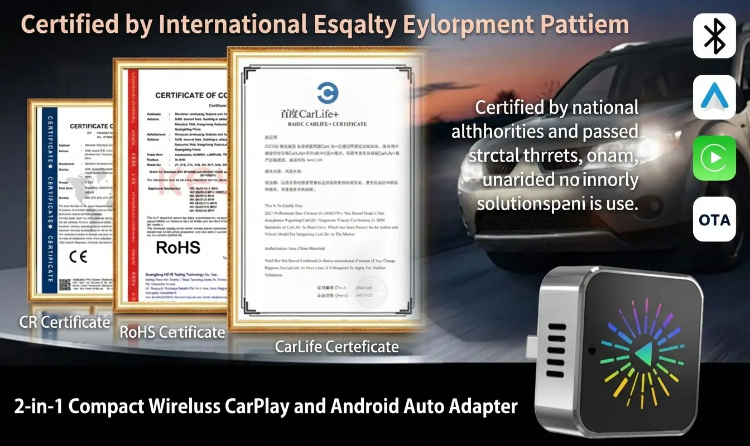The width and height of the screenshot is (750, 446).
Task: Click the OTA update icon
Action: pos(714,219)
